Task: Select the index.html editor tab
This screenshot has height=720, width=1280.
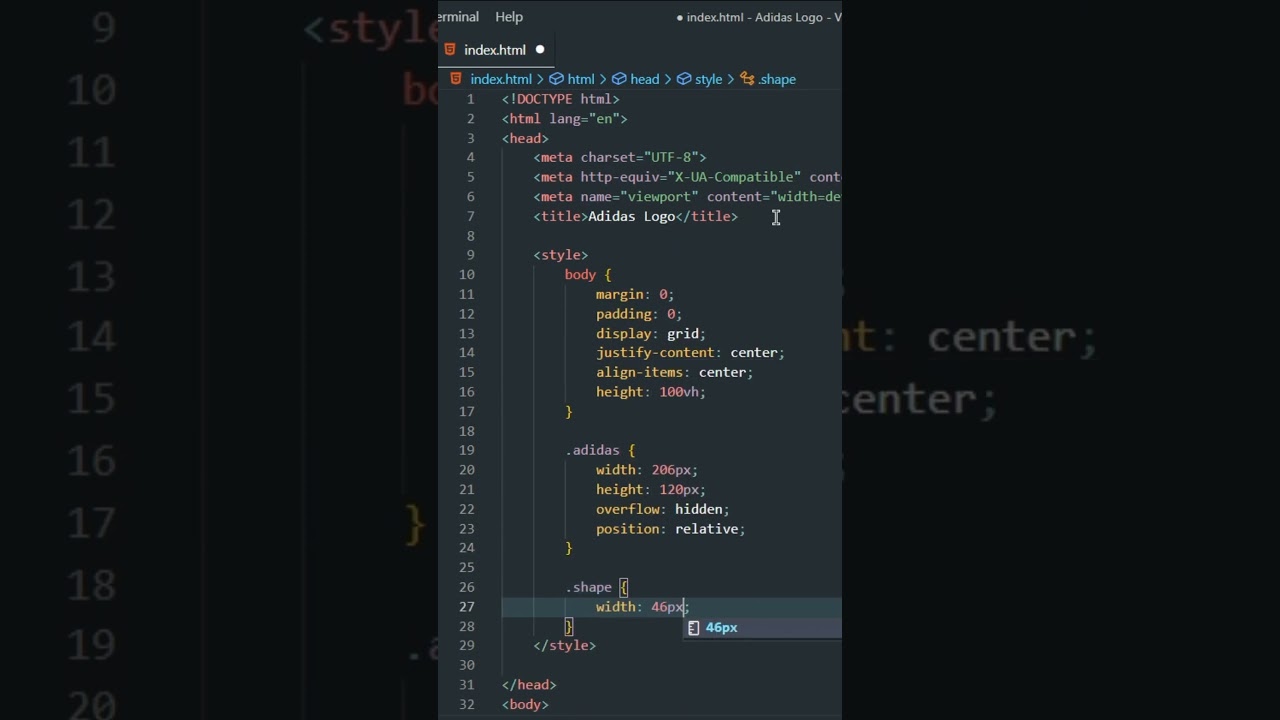Action: [x=497, y=50]
